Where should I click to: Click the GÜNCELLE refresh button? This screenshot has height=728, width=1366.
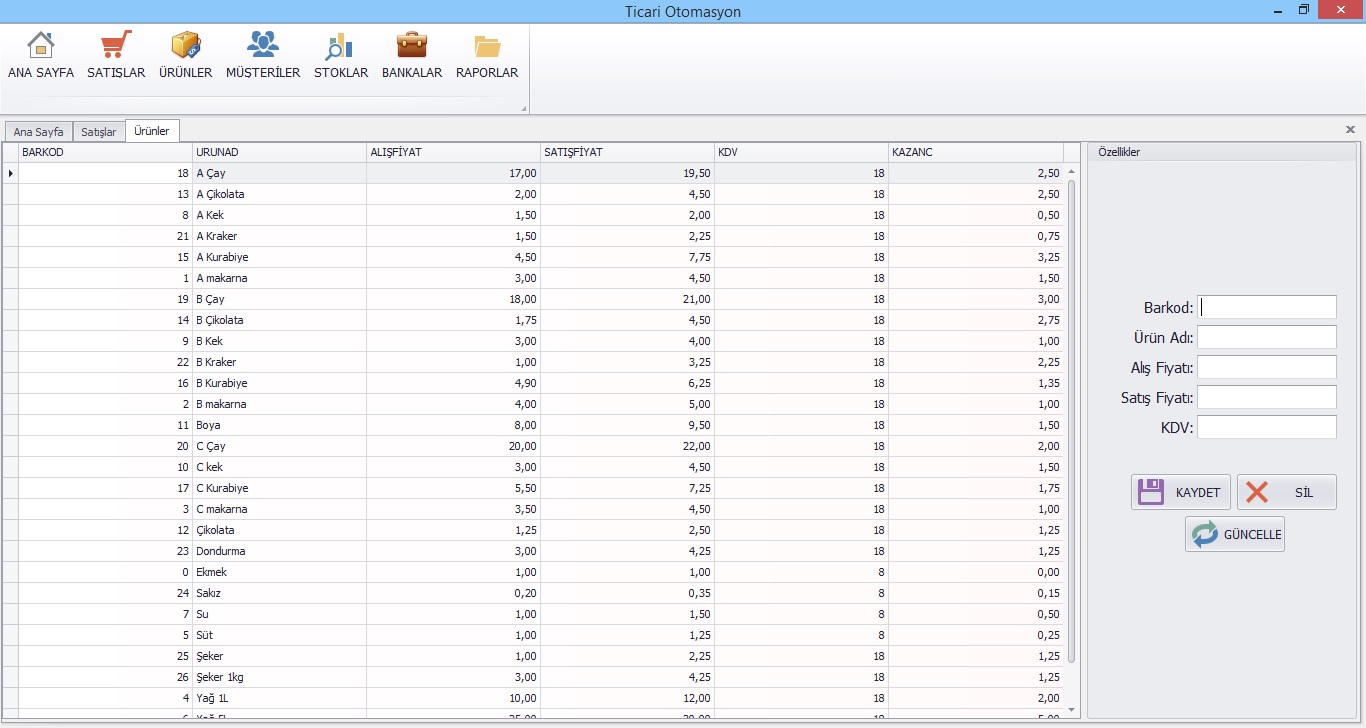click(x=1235, y=534)
